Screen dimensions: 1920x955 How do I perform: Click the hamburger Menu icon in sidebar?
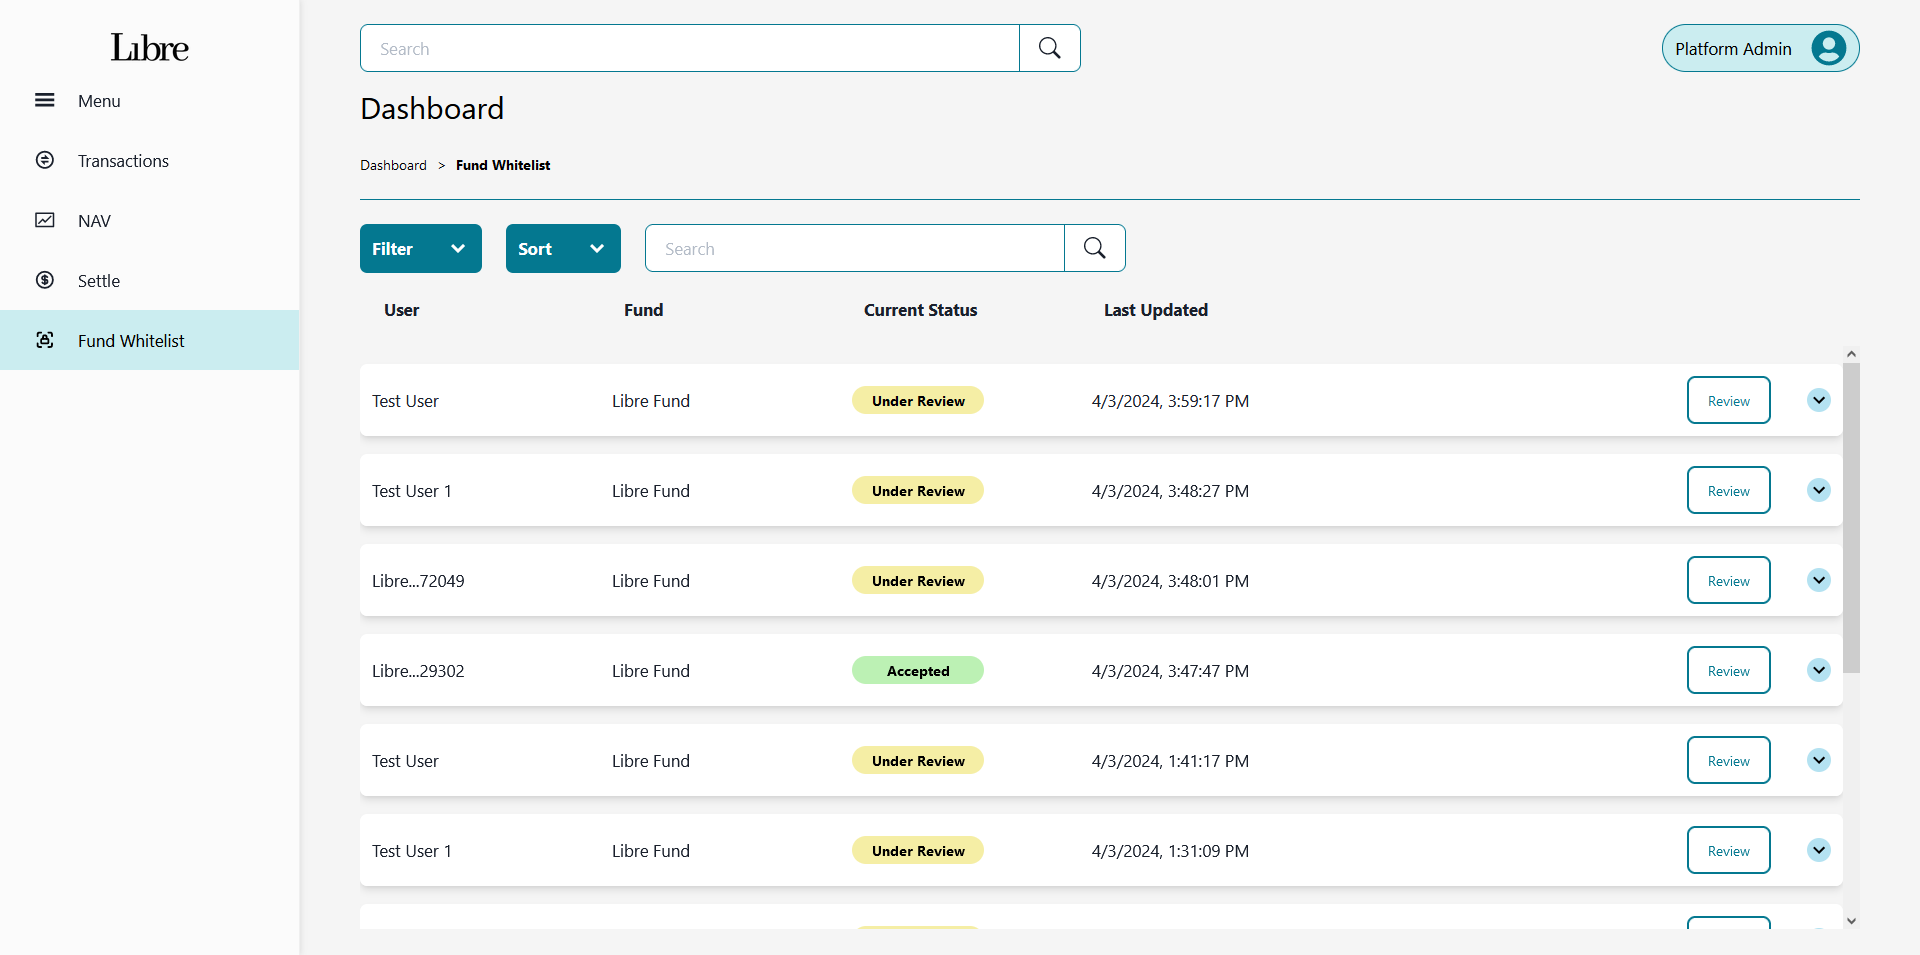click(x=45, y=100)
